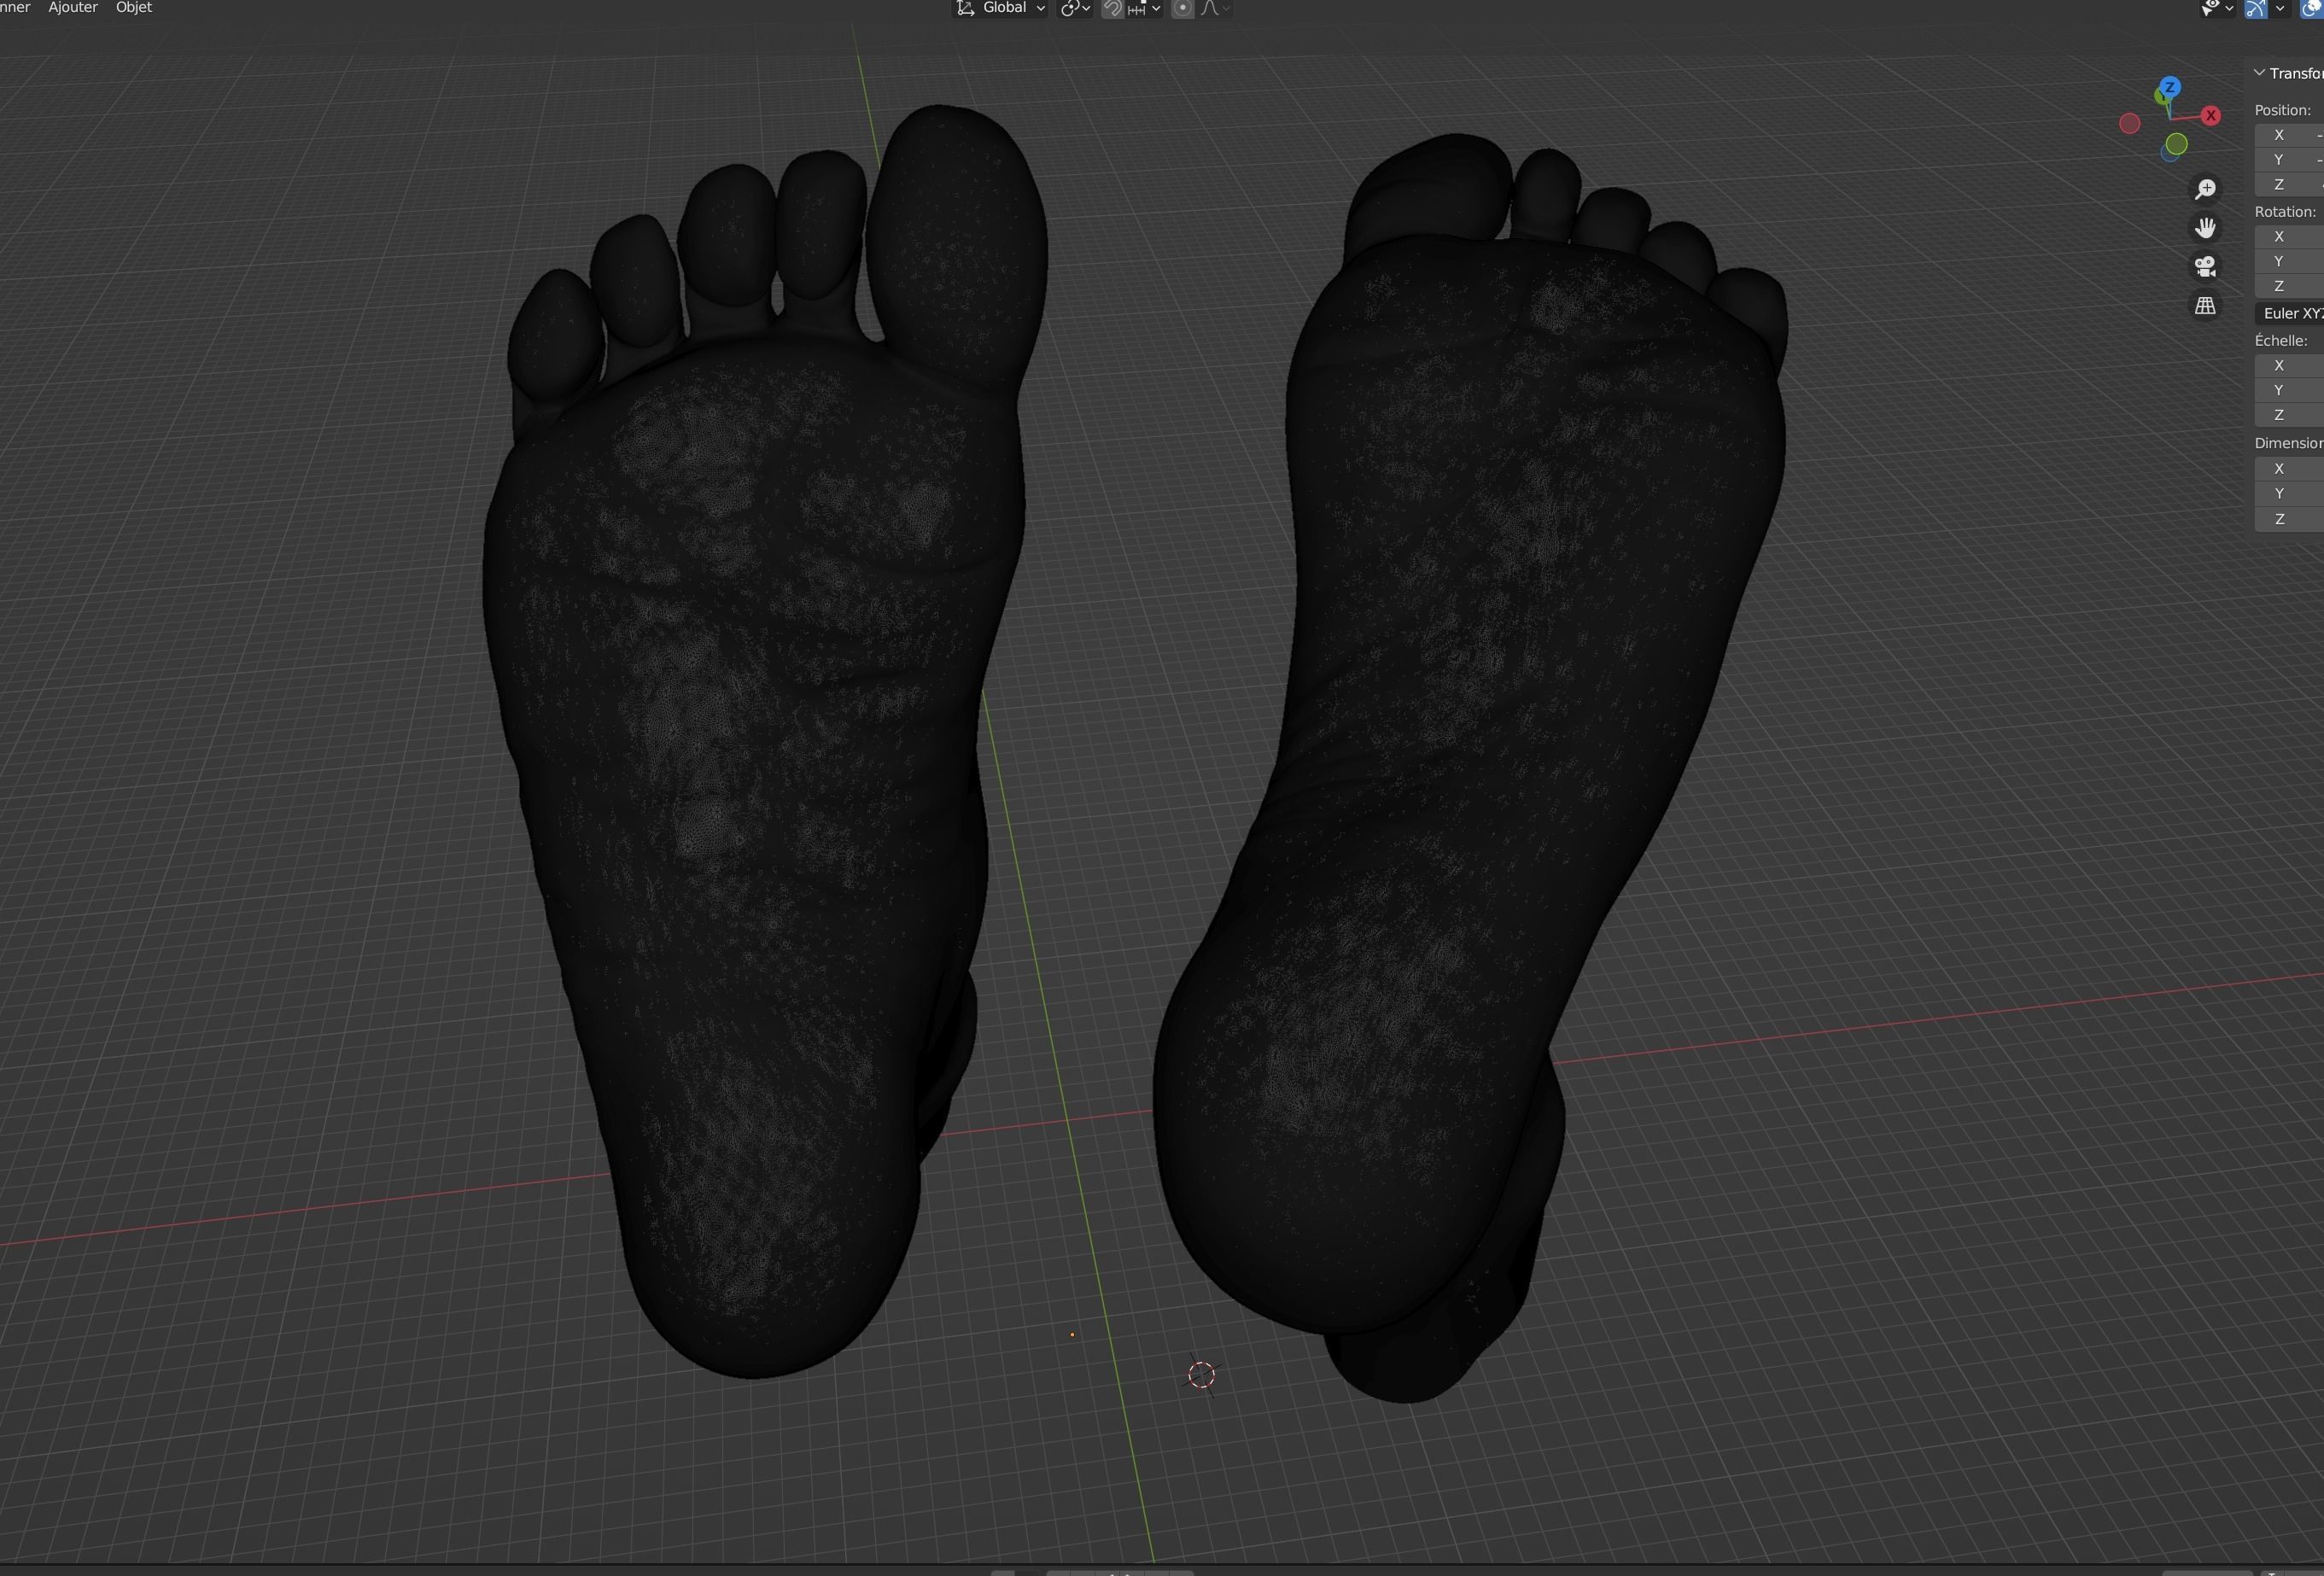Click the Rotation Z field
The width and height of the screenshot is (2324, 1576).
click(x=2289, y=287)
